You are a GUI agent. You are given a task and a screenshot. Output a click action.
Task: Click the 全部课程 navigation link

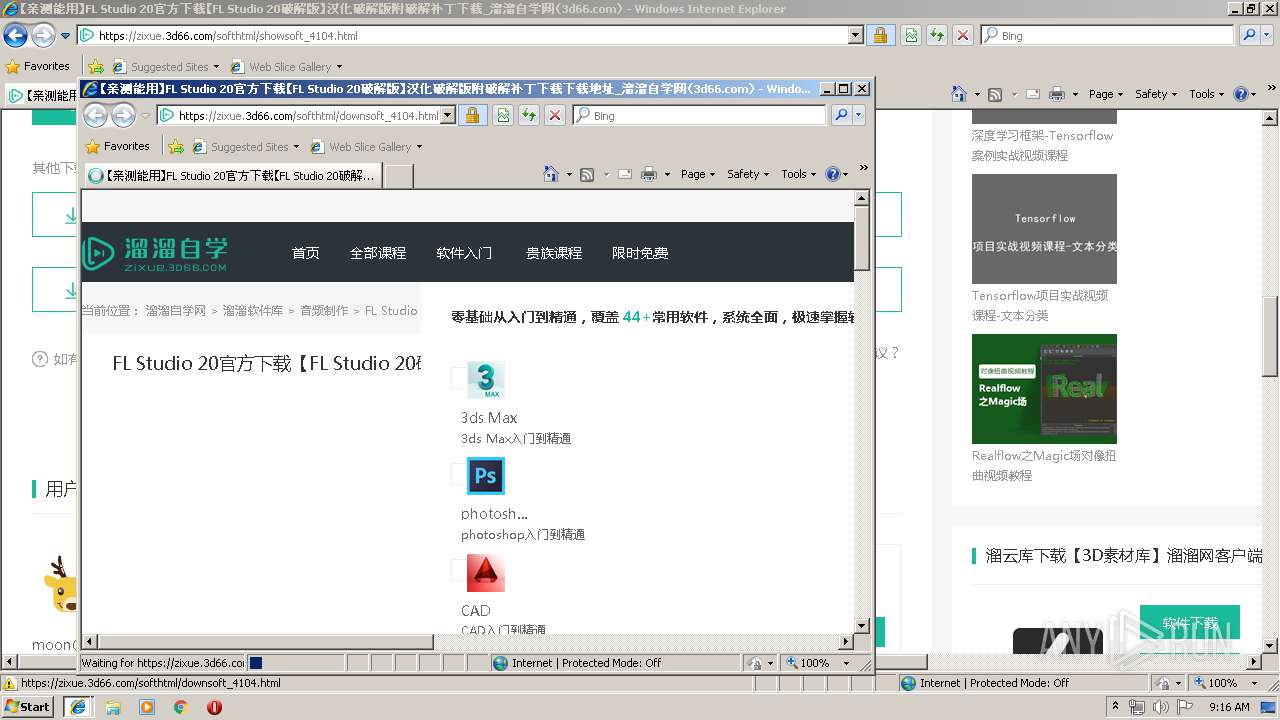click(377, 253)
